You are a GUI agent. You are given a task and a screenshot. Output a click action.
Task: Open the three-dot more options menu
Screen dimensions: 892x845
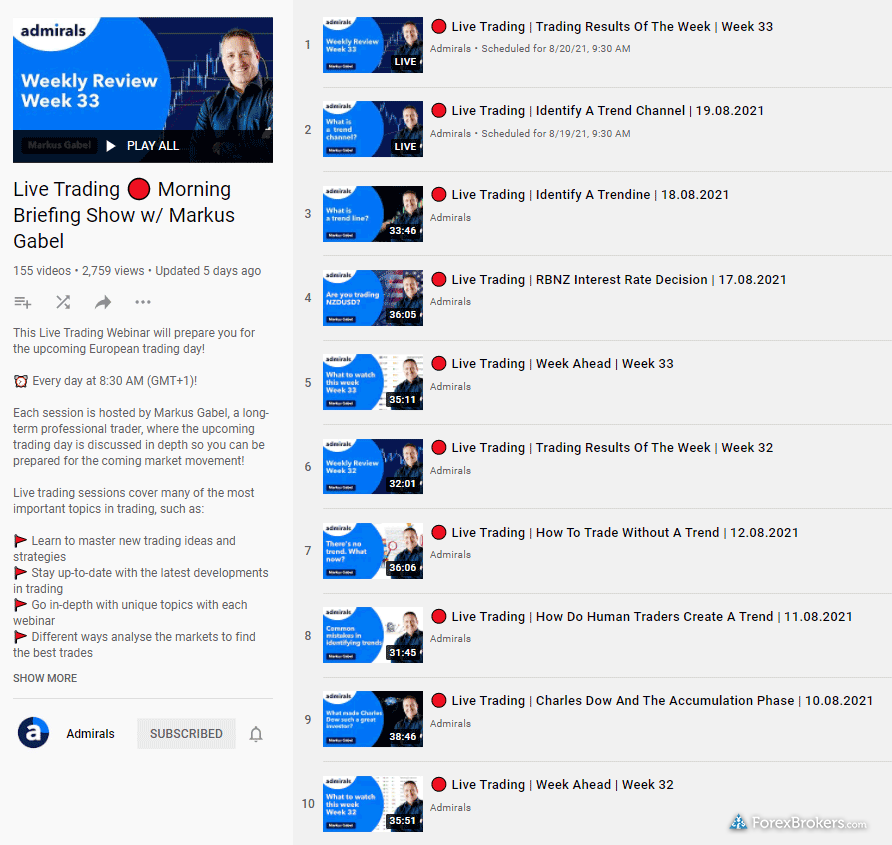pos(143,302)
